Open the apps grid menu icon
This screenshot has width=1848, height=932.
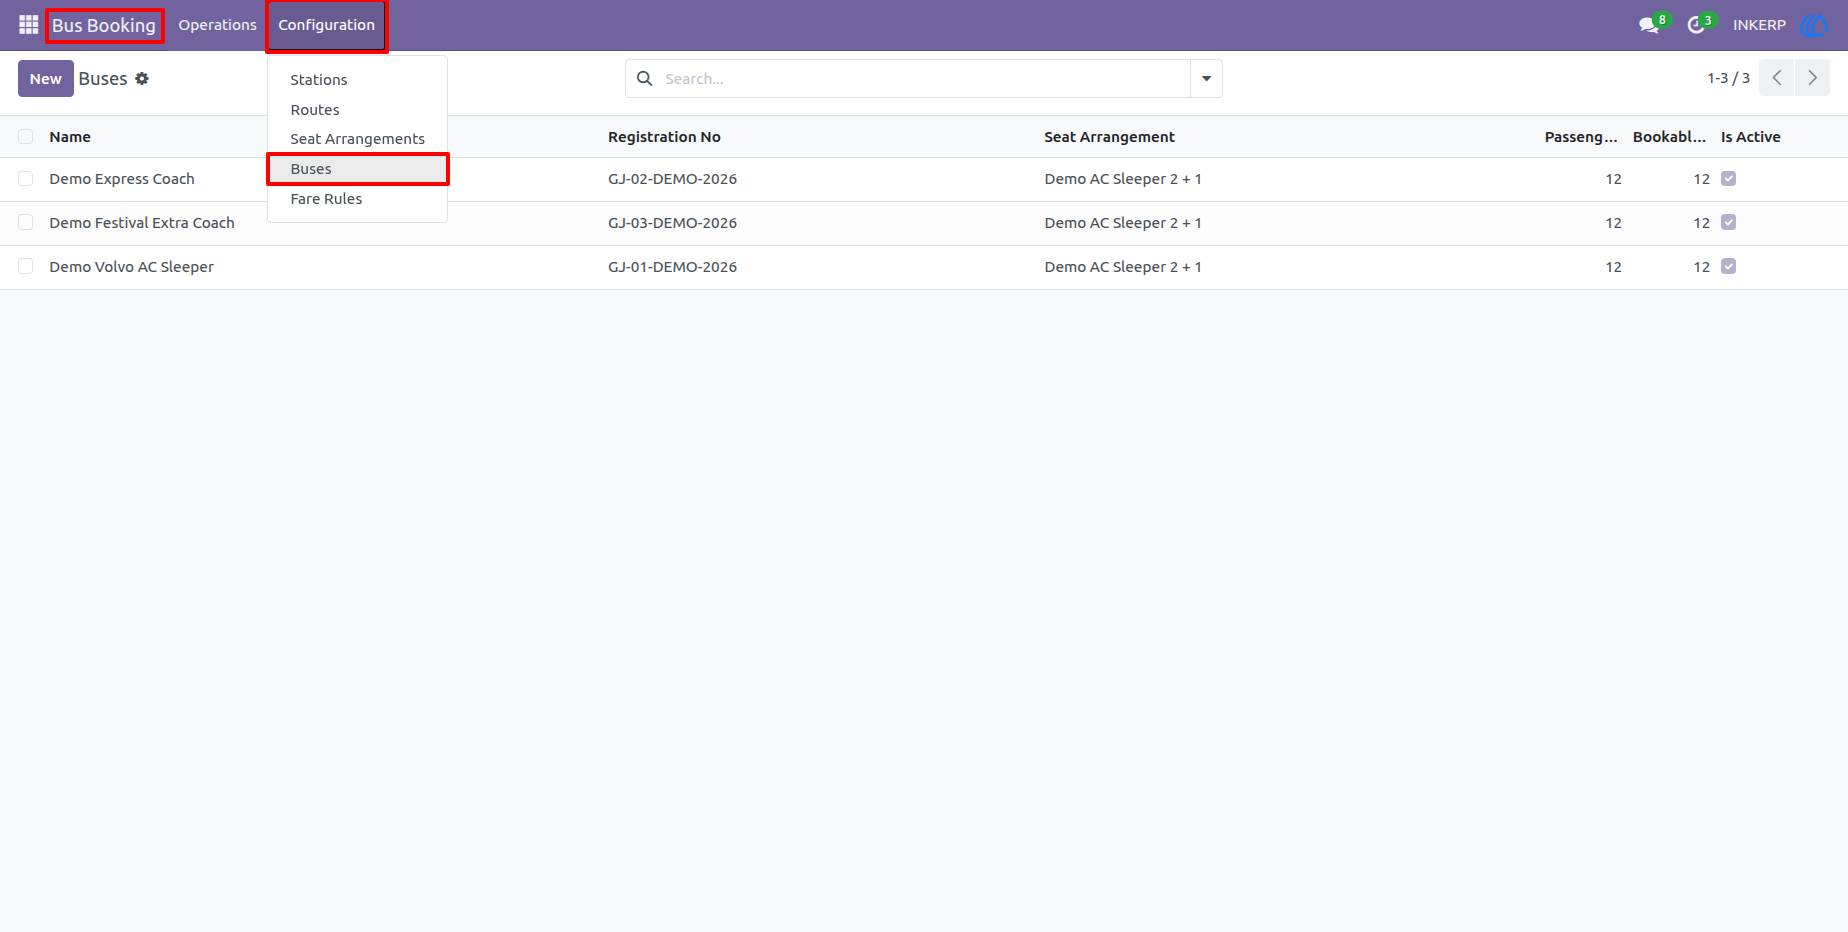click(x=28, y=25)
